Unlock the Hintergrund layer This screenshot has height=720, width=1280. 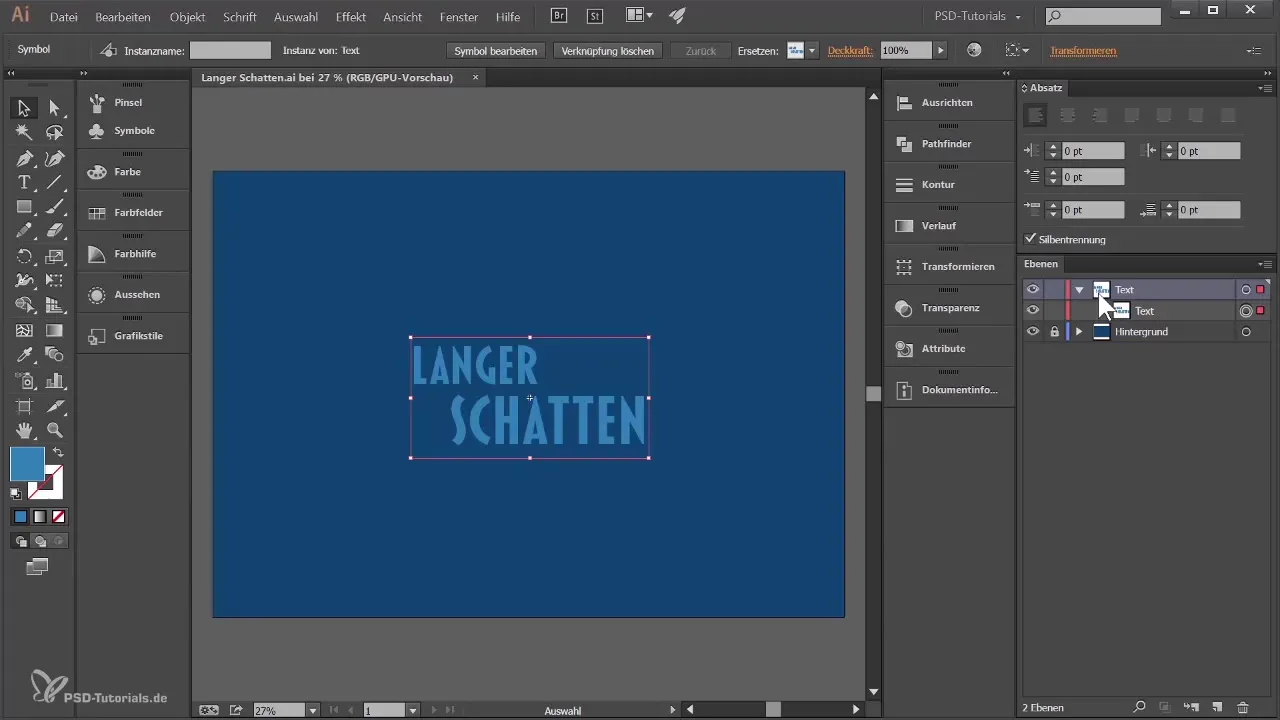point(1054,331)
